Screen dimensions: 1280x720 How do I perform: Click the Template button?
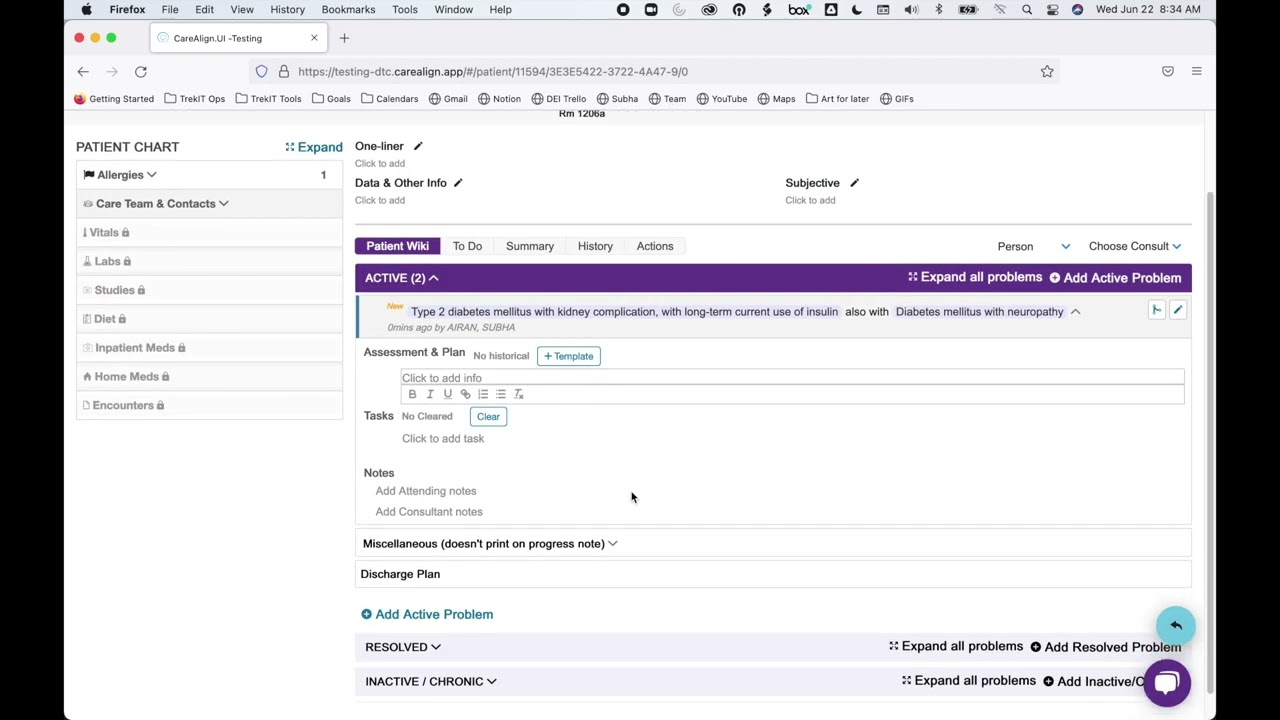click(x=569, y=356)
